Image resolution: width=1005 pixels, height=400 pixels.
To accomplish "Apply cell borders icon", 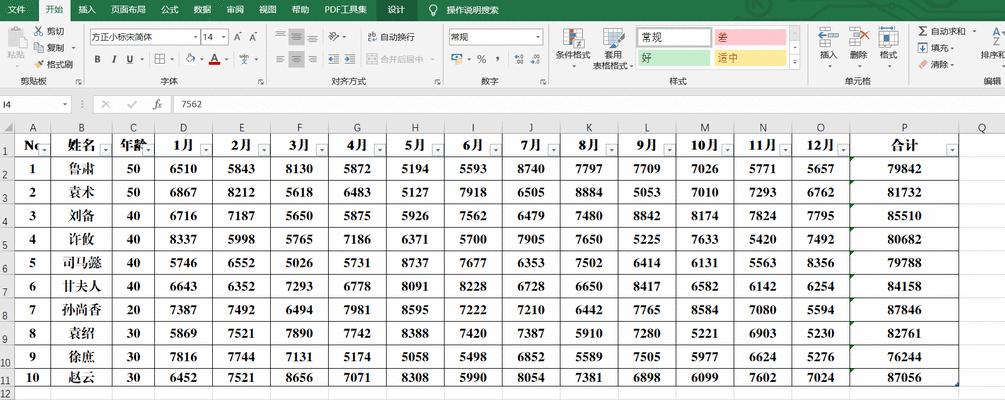I will tap(159, 59).
